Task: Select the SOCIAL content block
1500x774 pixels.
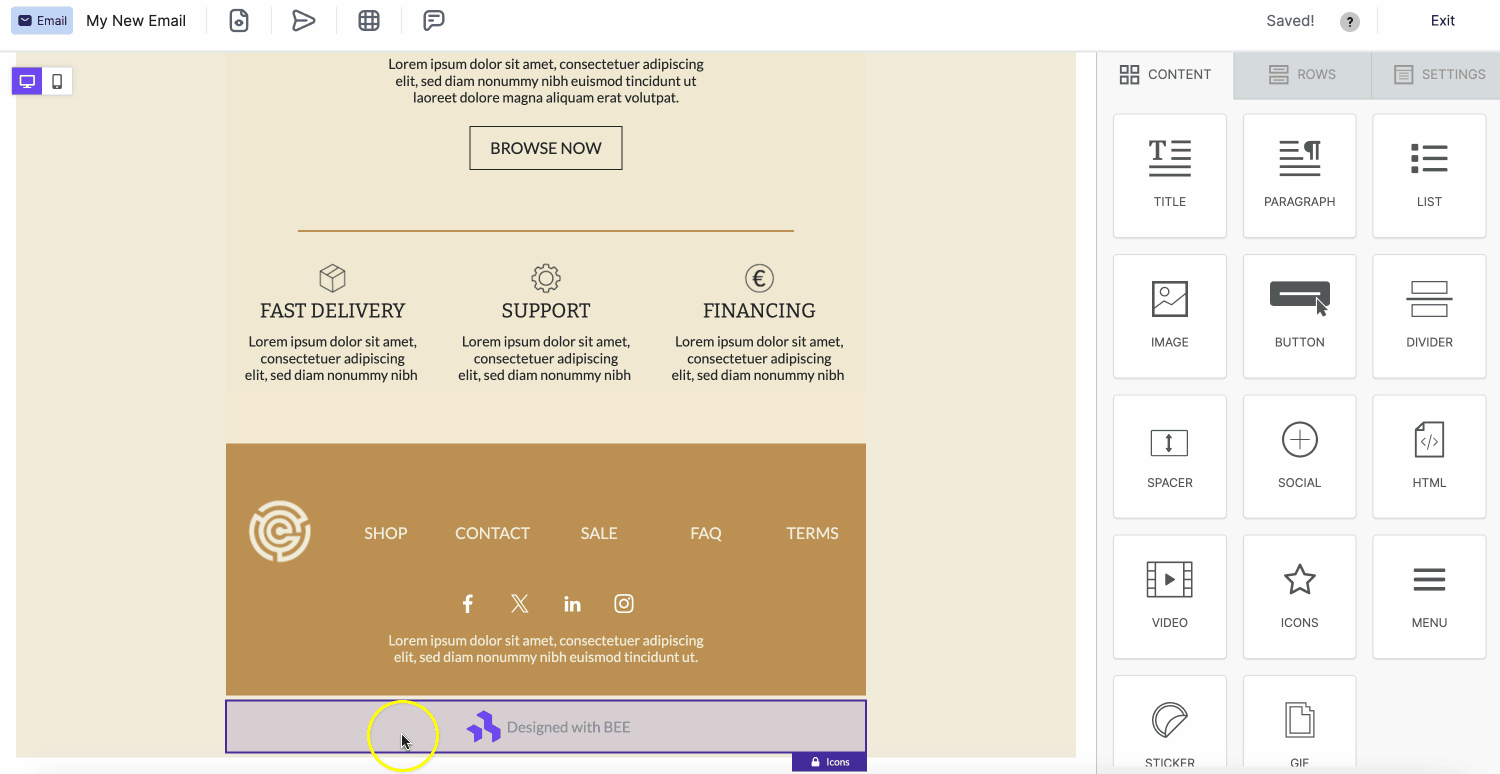Action: coord(1300,456)
